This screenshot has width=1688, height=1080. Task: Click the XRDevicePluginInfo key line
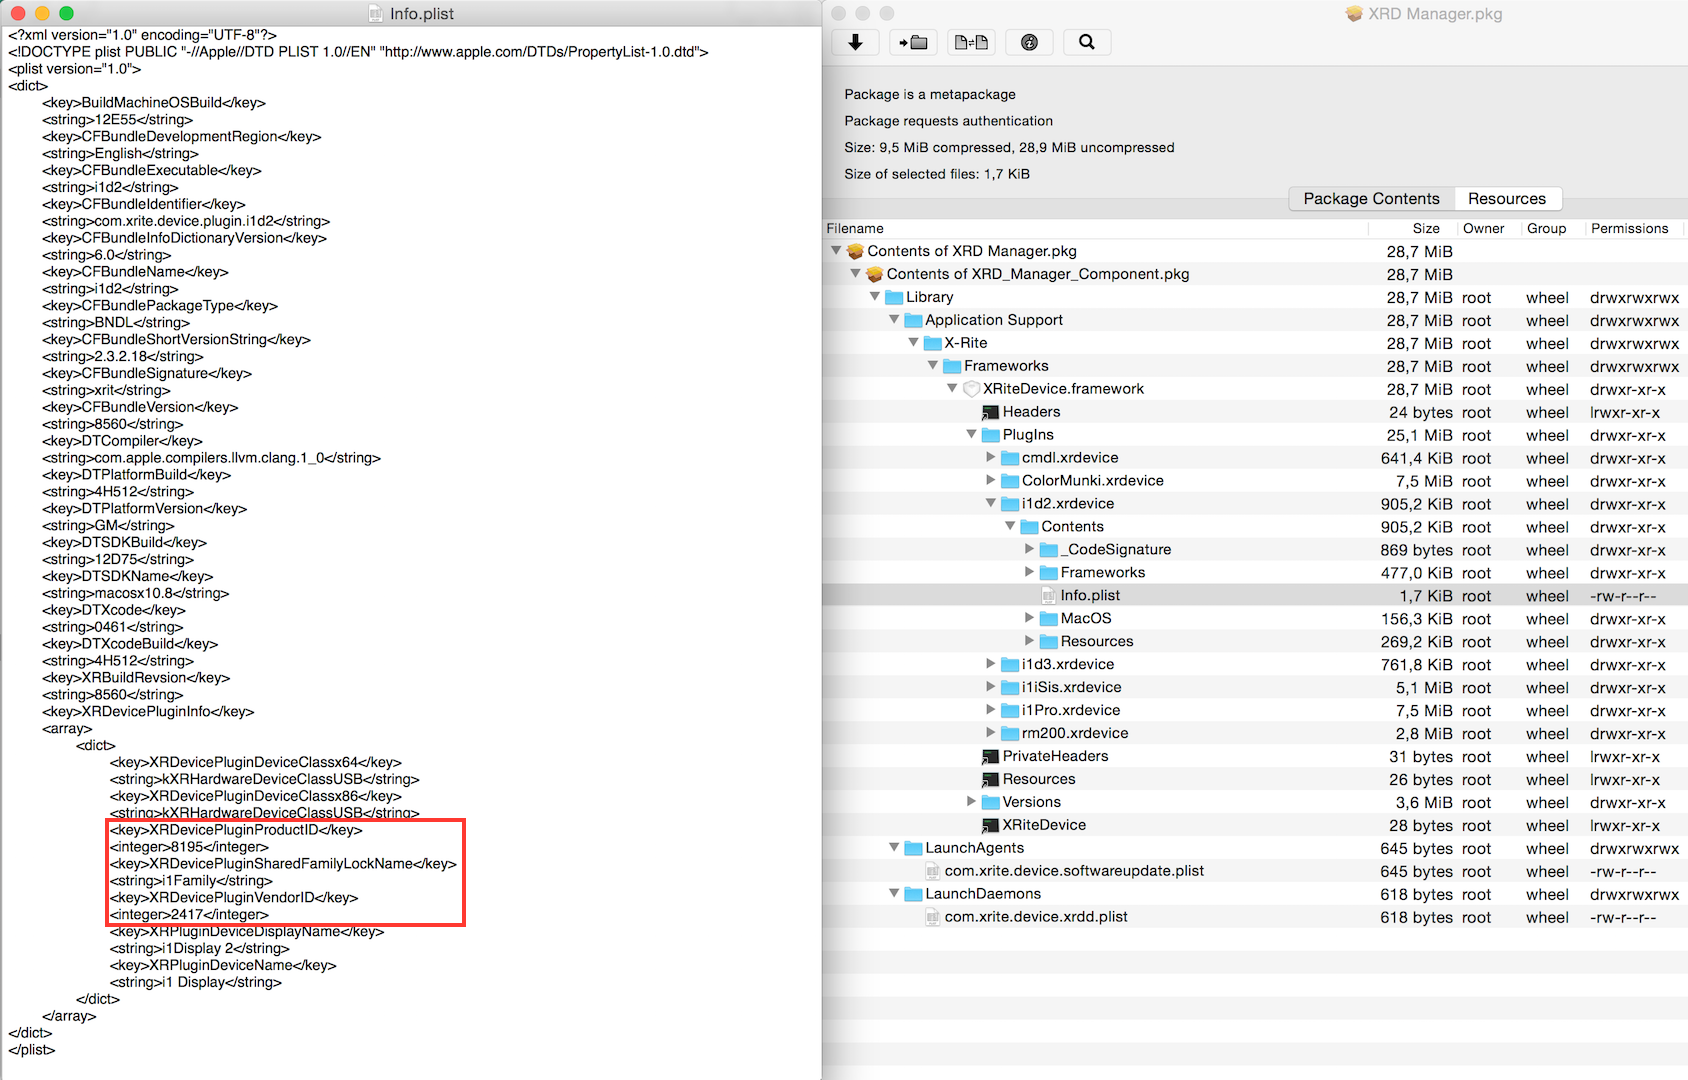(148, 712)
